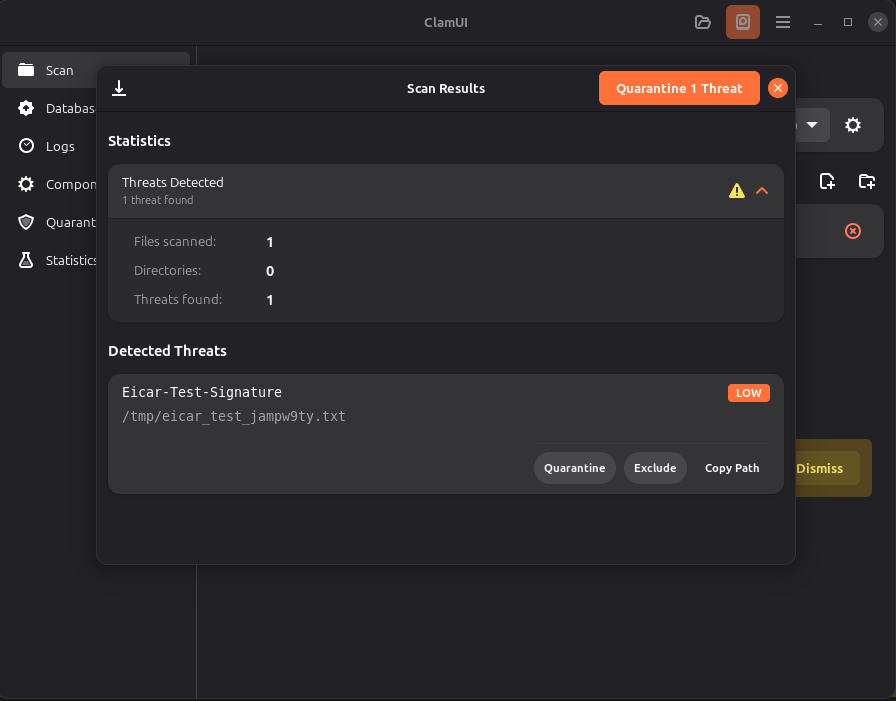The height and width of the screenshot is (701, 896).
Task: Select the Logs item in the sidebar
Action: coord(26,146)
